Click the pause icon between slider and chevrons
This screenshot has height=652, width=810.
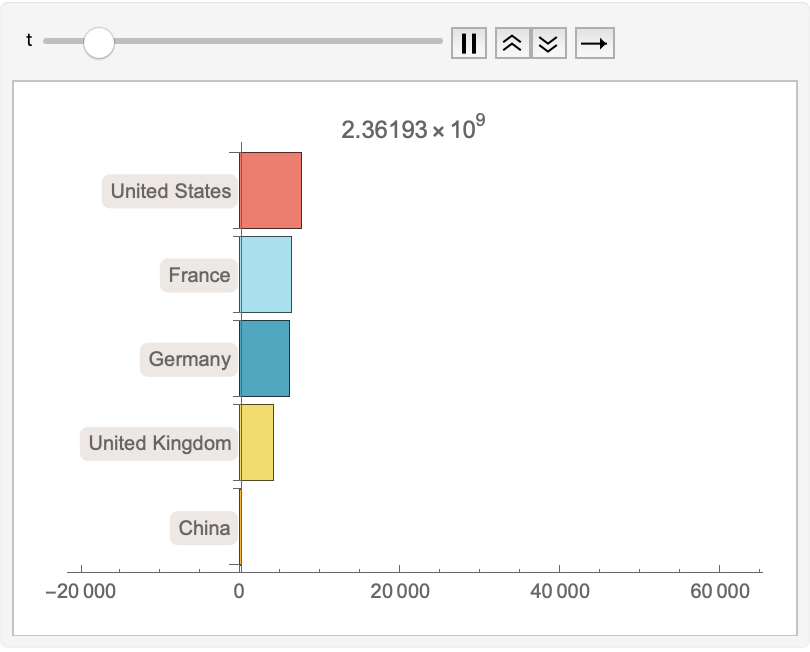coord(469,42)
